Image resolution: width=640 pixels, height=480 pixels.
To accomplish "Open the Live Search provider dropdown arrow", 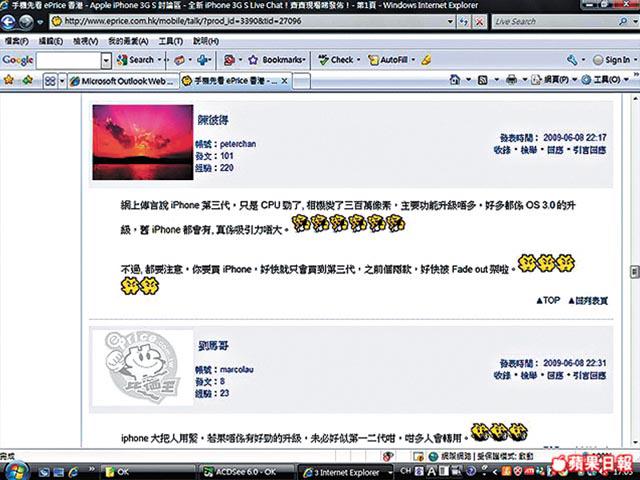I will 634,21.
